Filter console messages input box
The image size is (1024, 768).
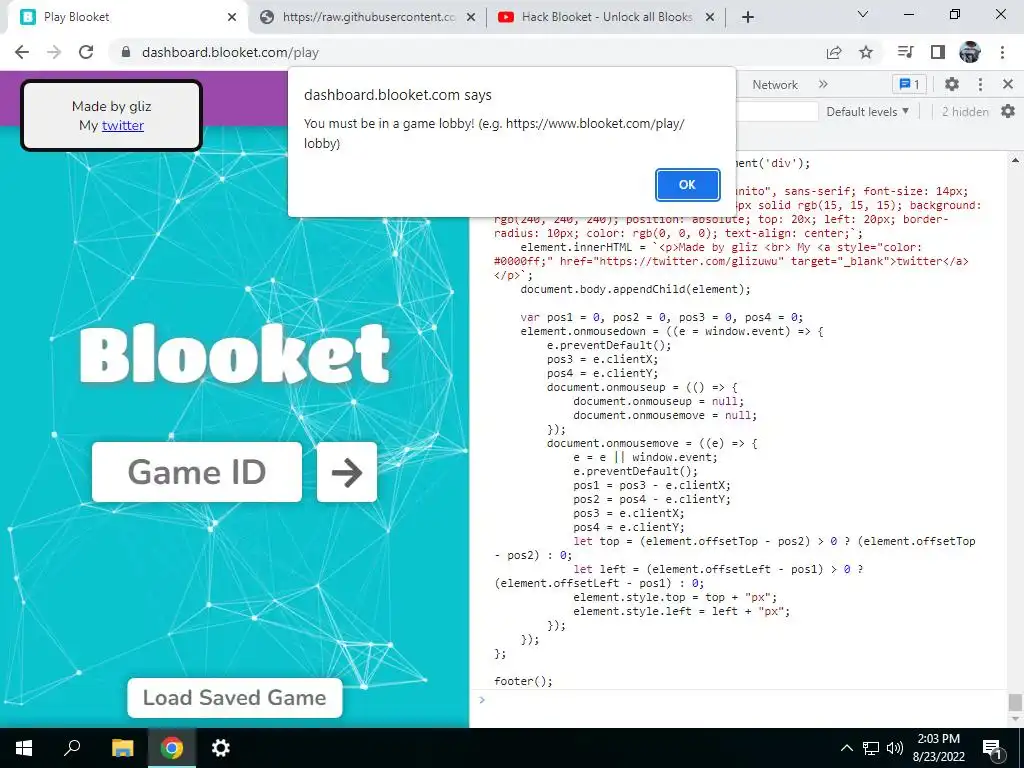pyautogui.click(x=777, y=112)
